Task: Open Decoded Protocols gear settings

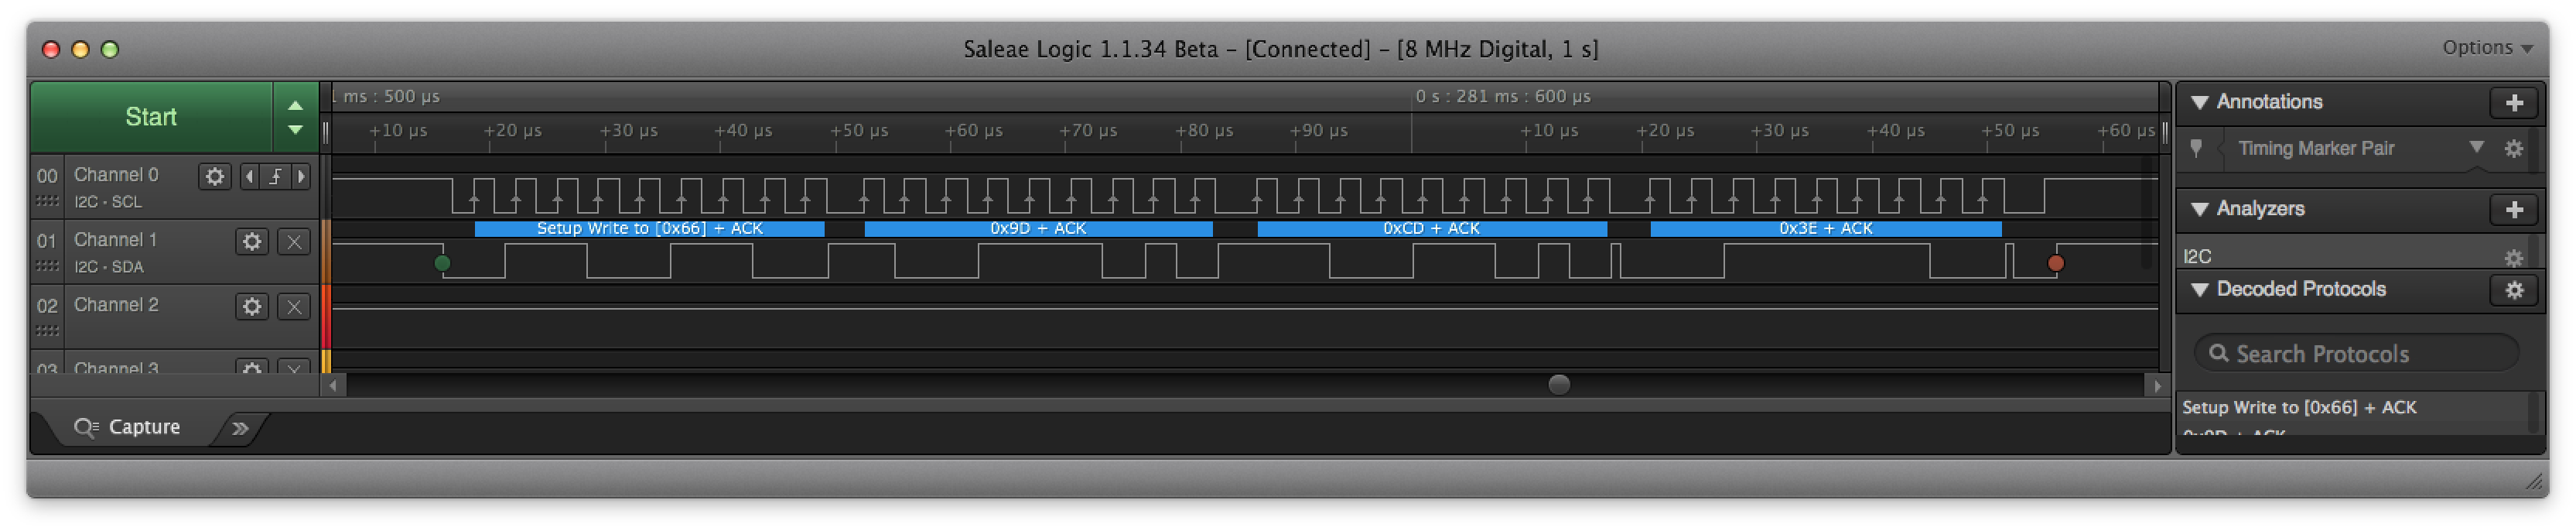Action: (2513, 290)
